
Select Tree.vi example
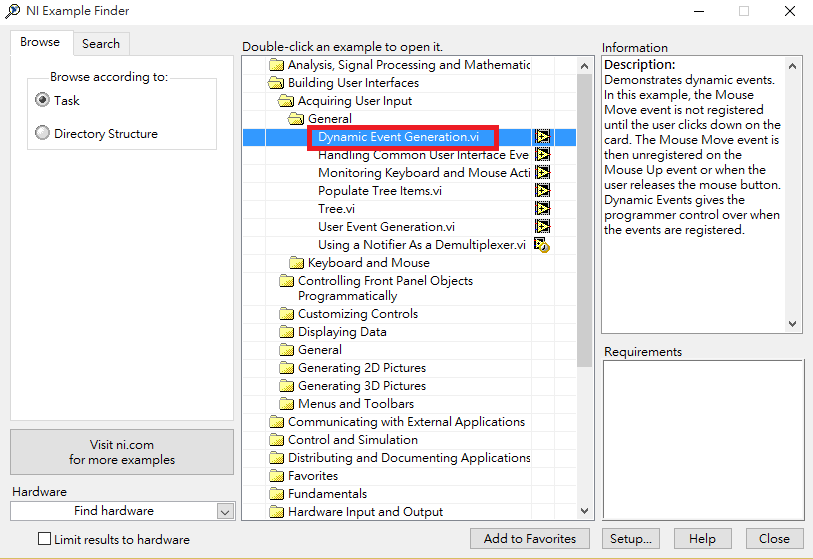(x=337, y=209)
